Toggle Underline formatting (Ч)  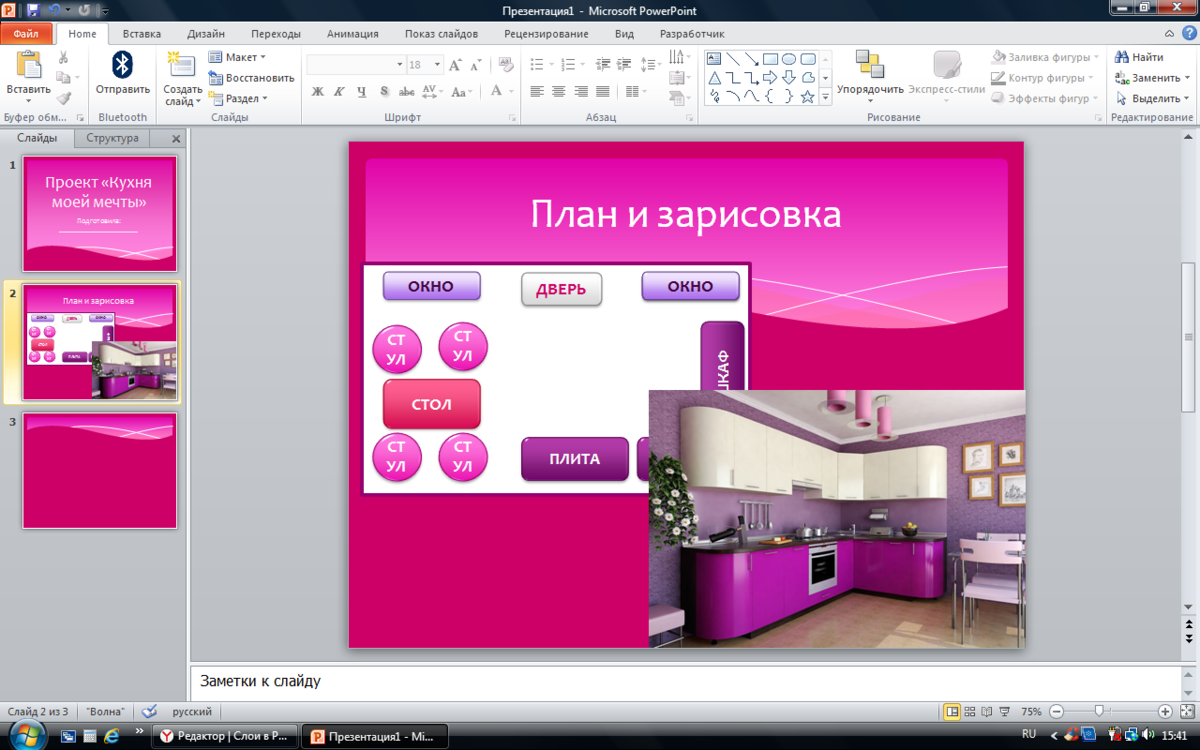pos(361,92)
